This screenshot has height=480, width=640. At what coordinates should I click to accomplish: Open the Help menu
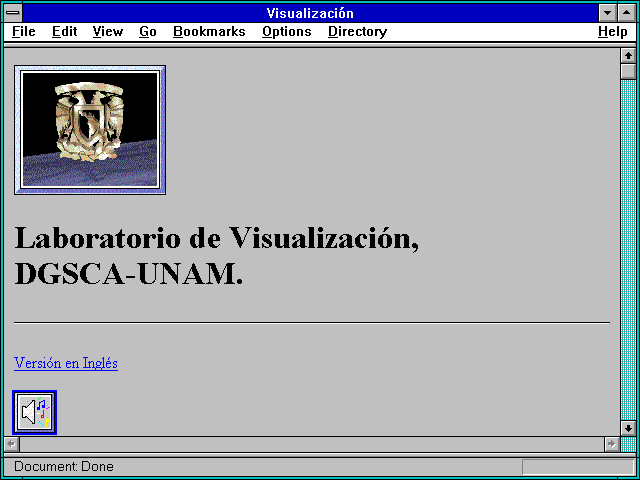pos(613,32)
